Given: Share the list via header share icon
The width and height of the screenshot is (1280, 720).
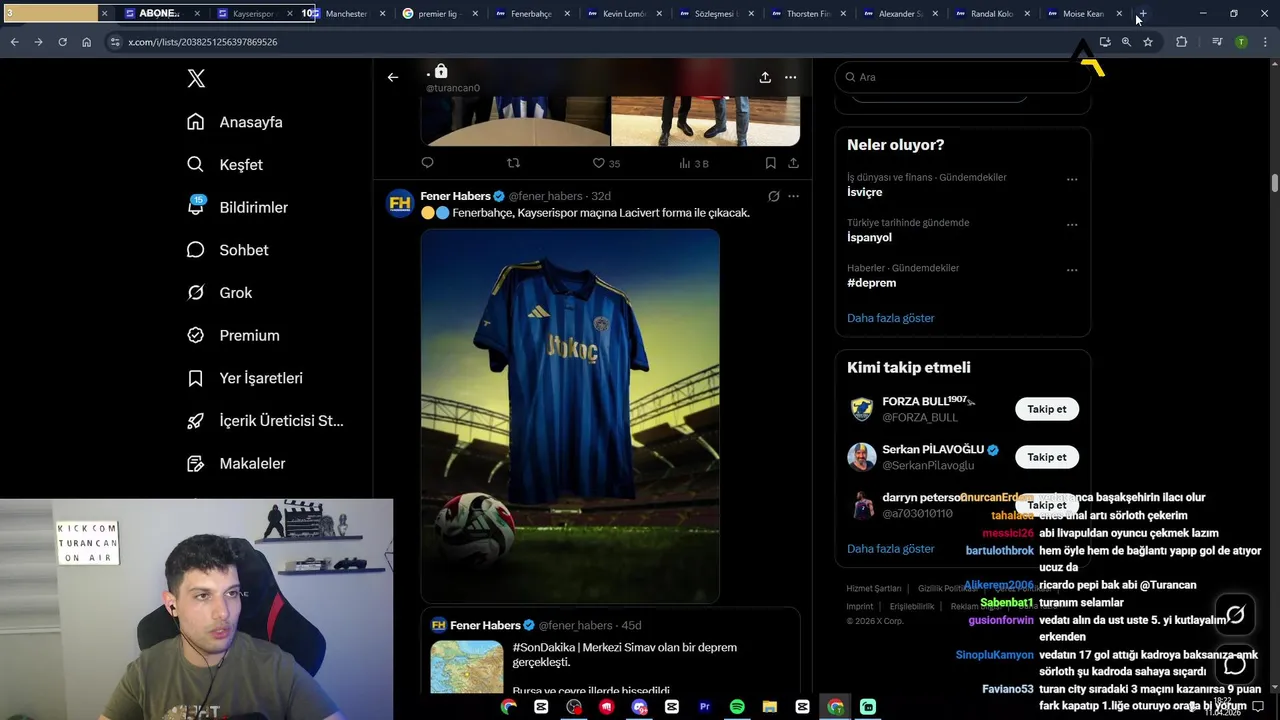Looking at the screenshot, I should pos(765,77).
